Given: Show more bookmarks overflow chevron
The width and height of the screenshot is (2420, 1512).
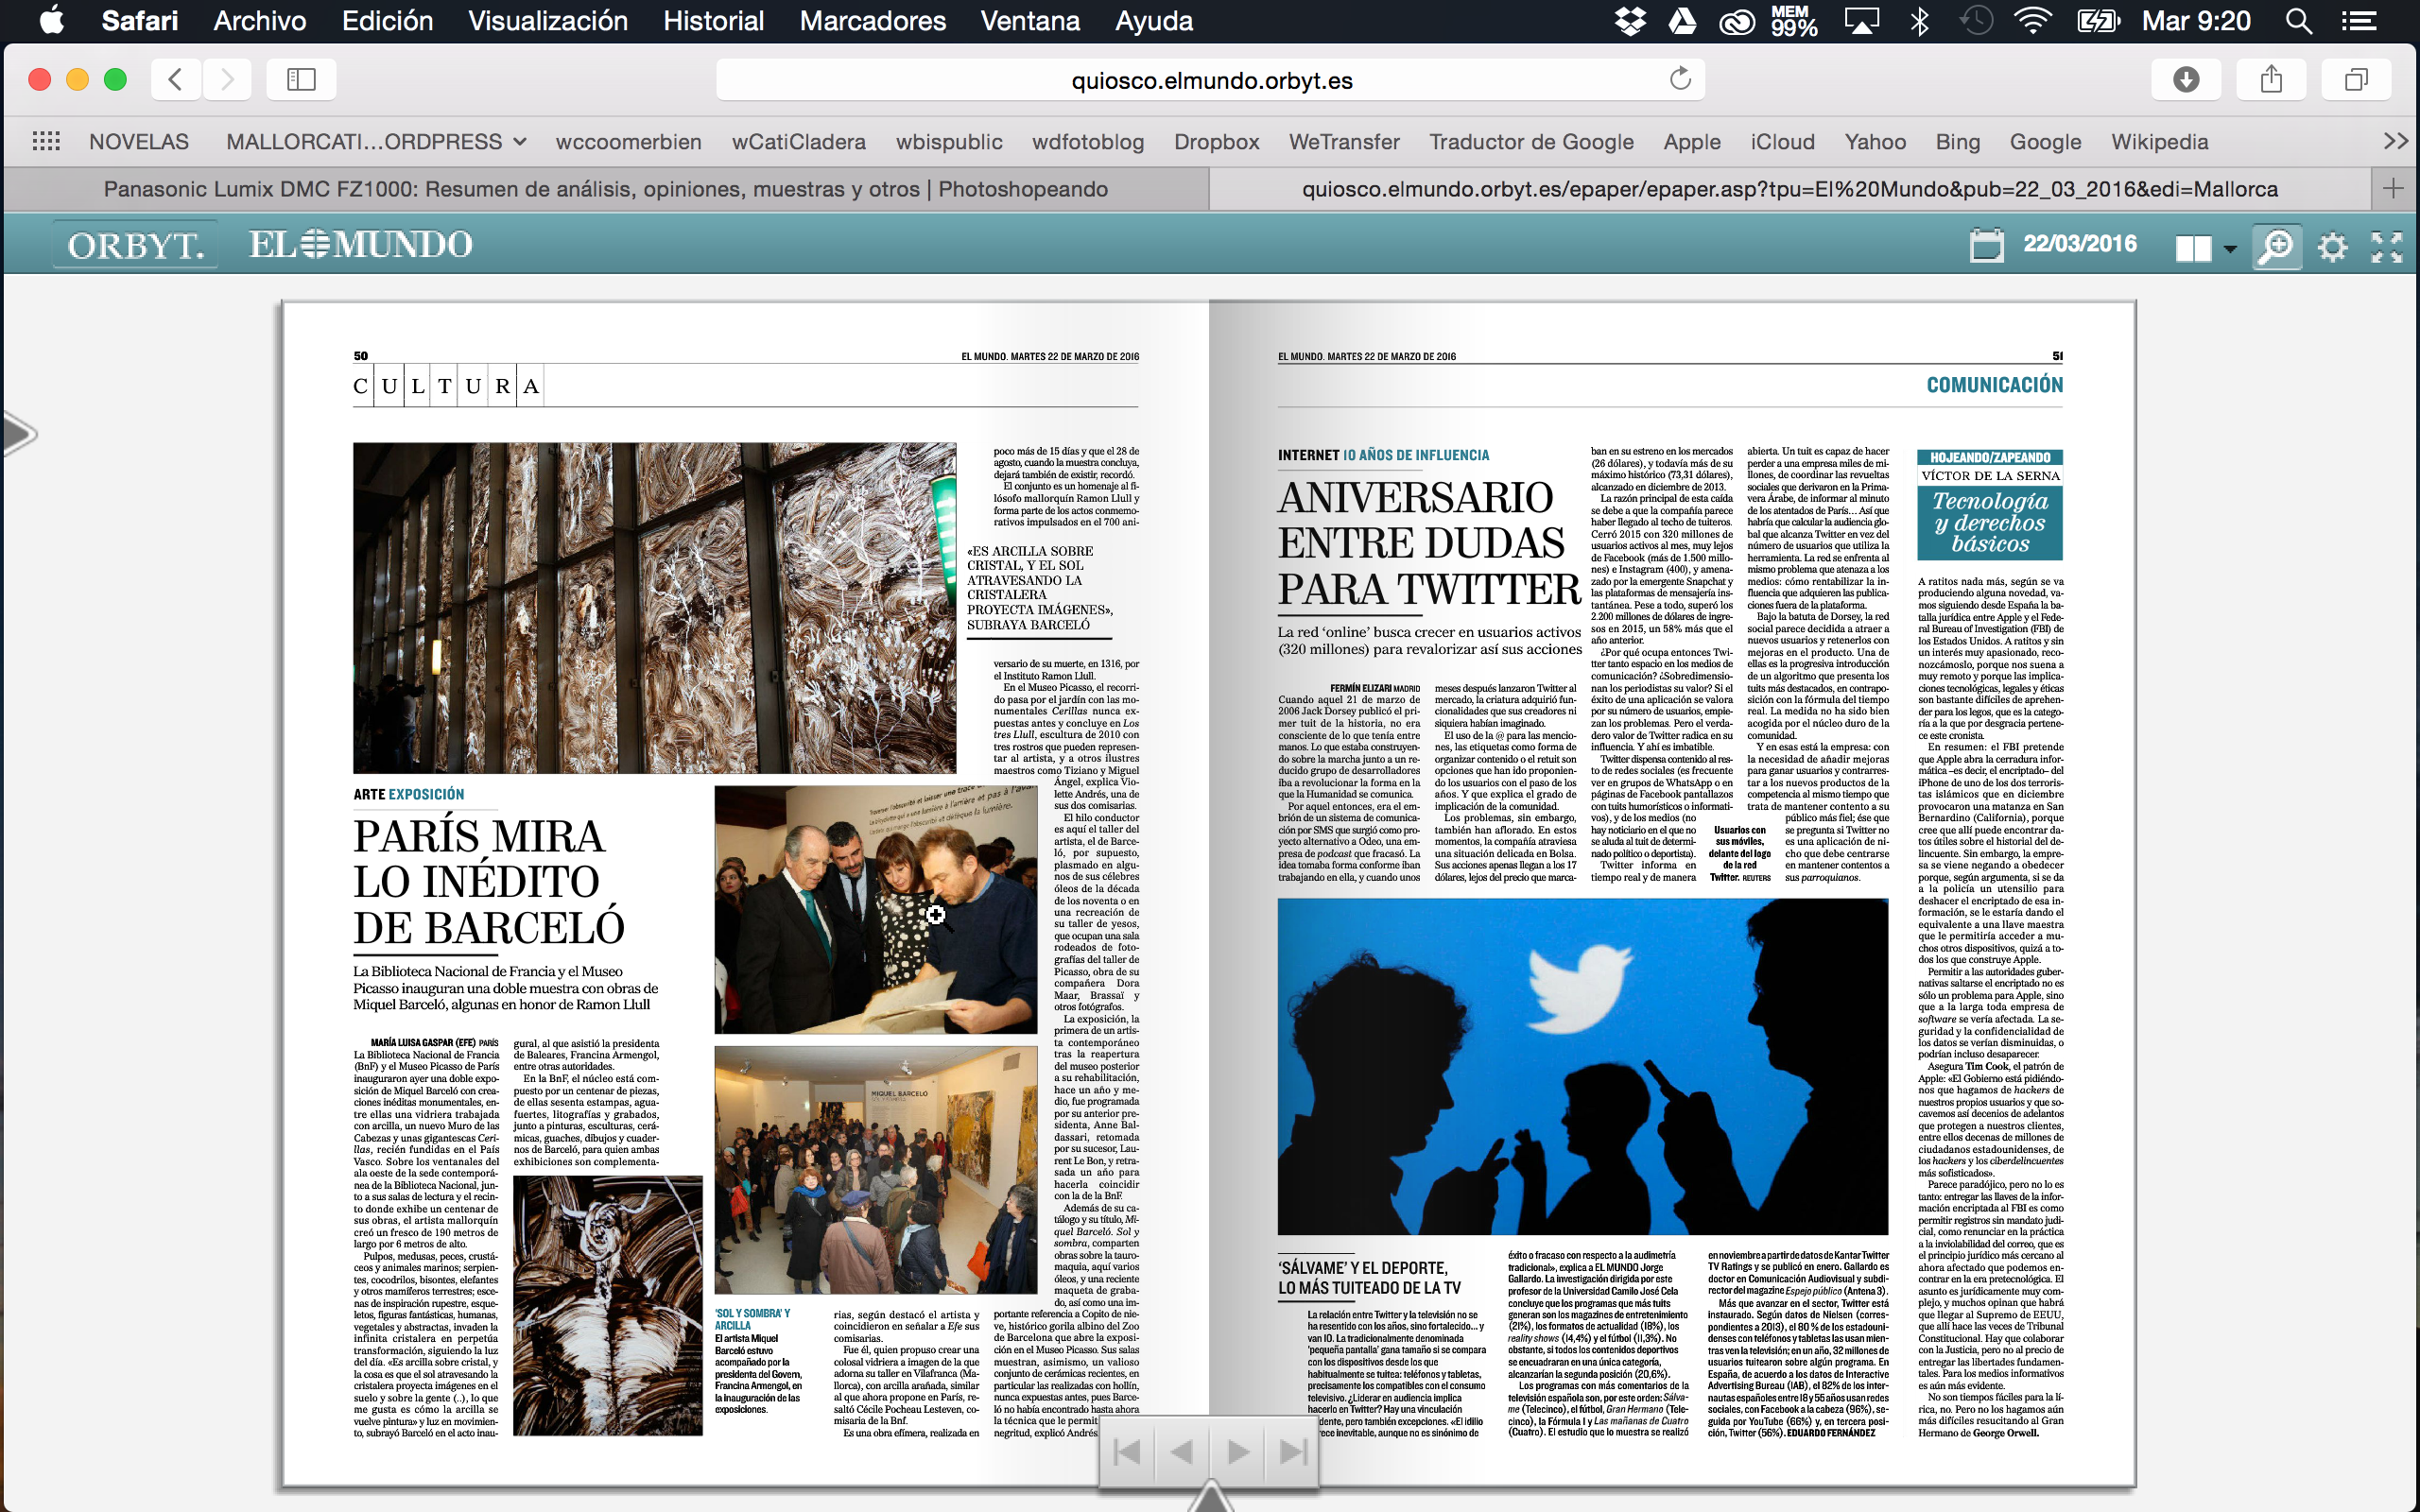Looking at the screenshot, I should click(2395, 141).
